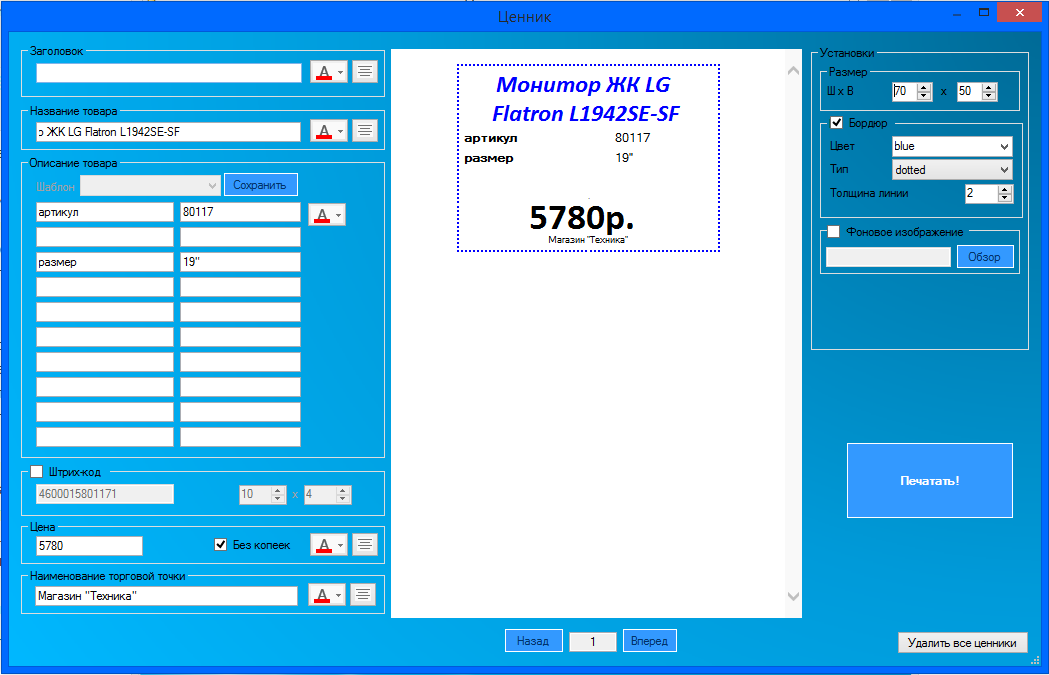Minimize the Ценник window

pyautogui.click(x=957, y=13)
